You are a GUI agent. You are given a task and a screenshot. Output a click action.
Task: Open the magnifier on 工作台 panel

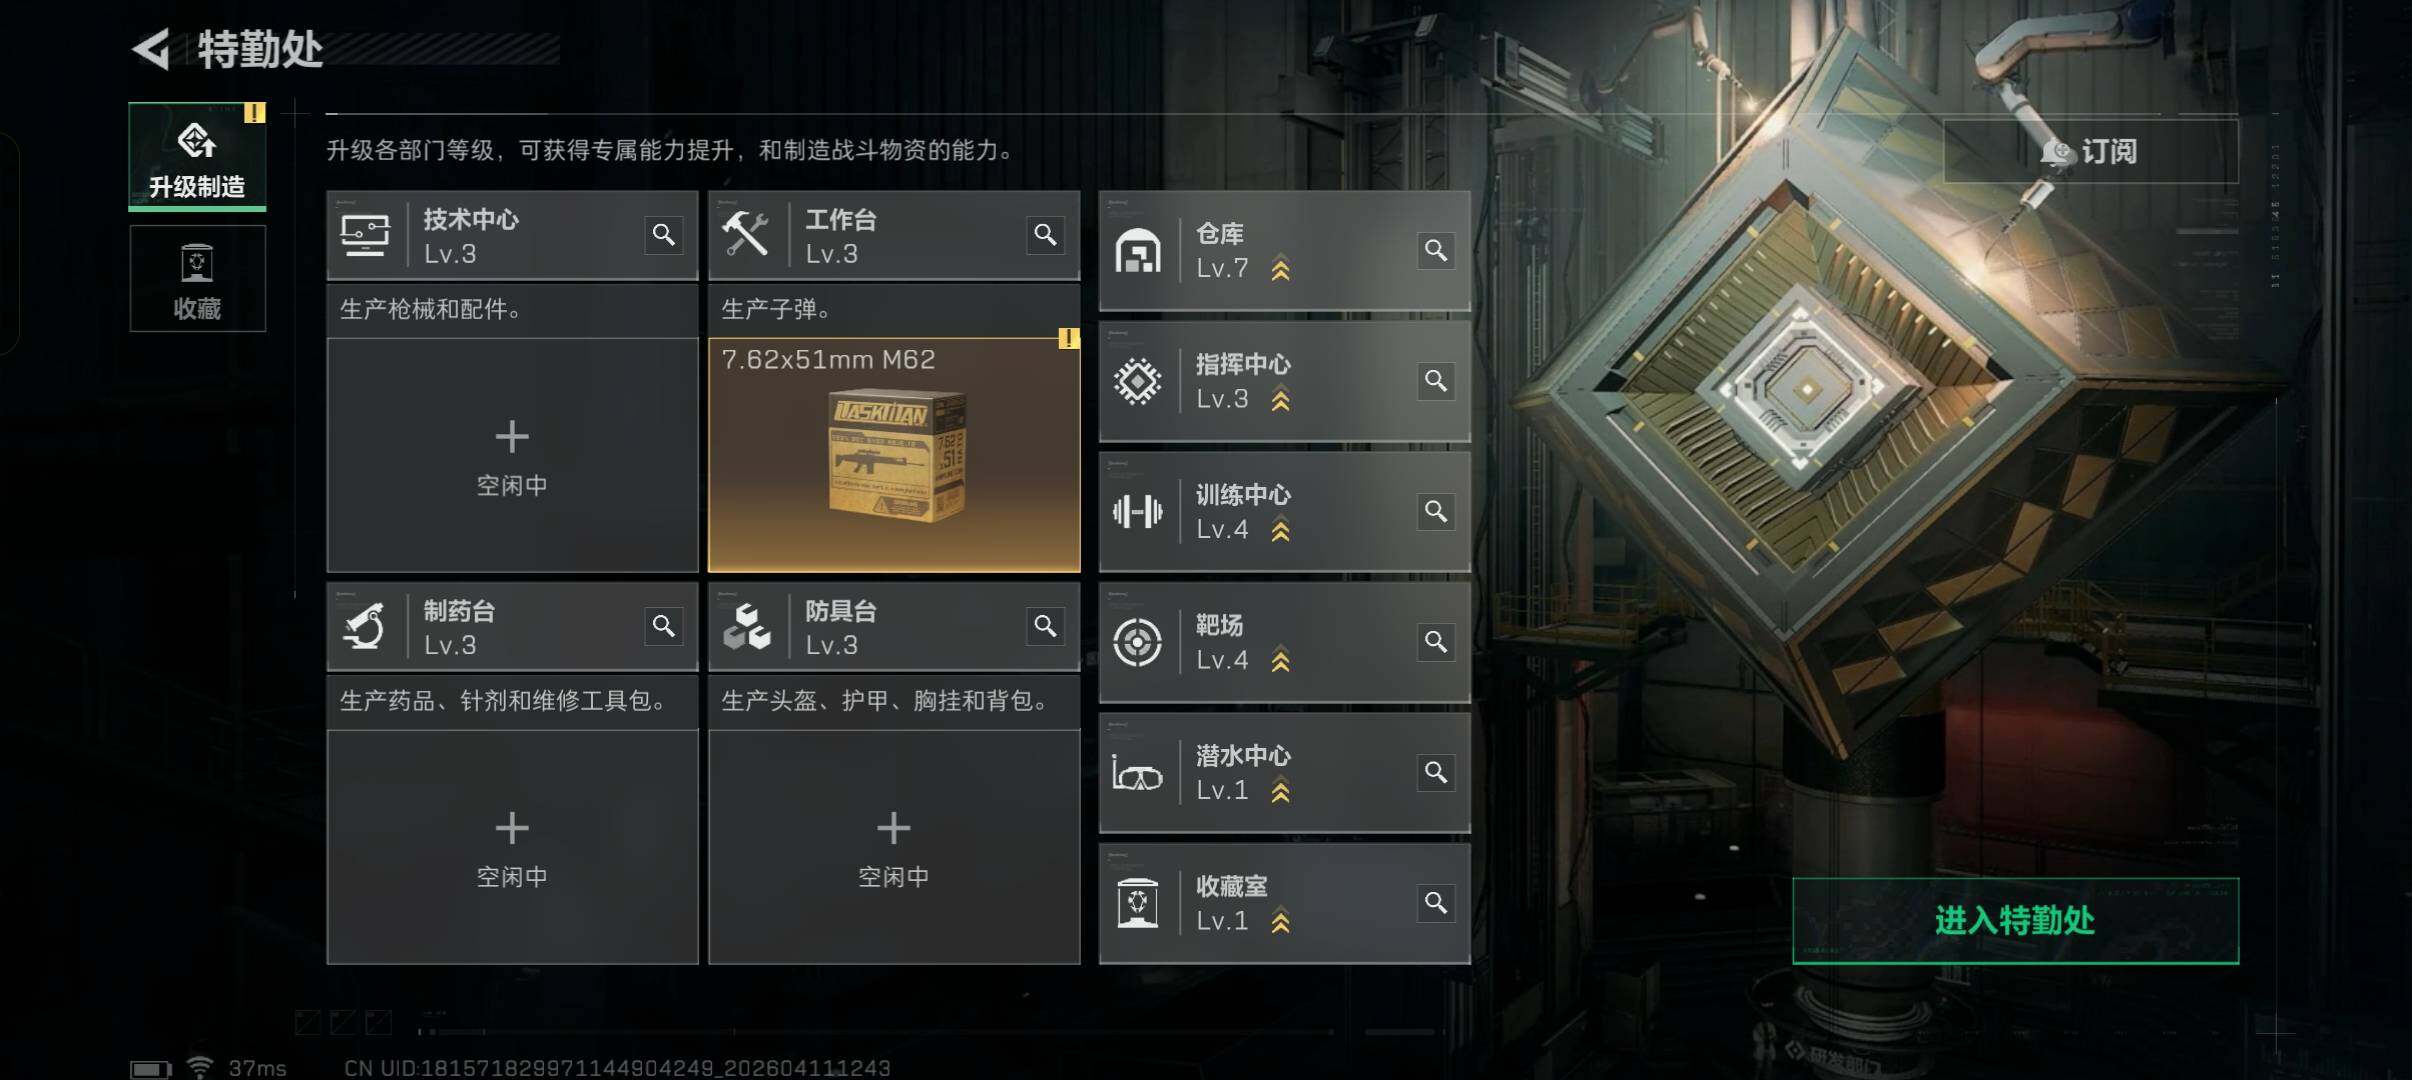tap(1046, 235)
